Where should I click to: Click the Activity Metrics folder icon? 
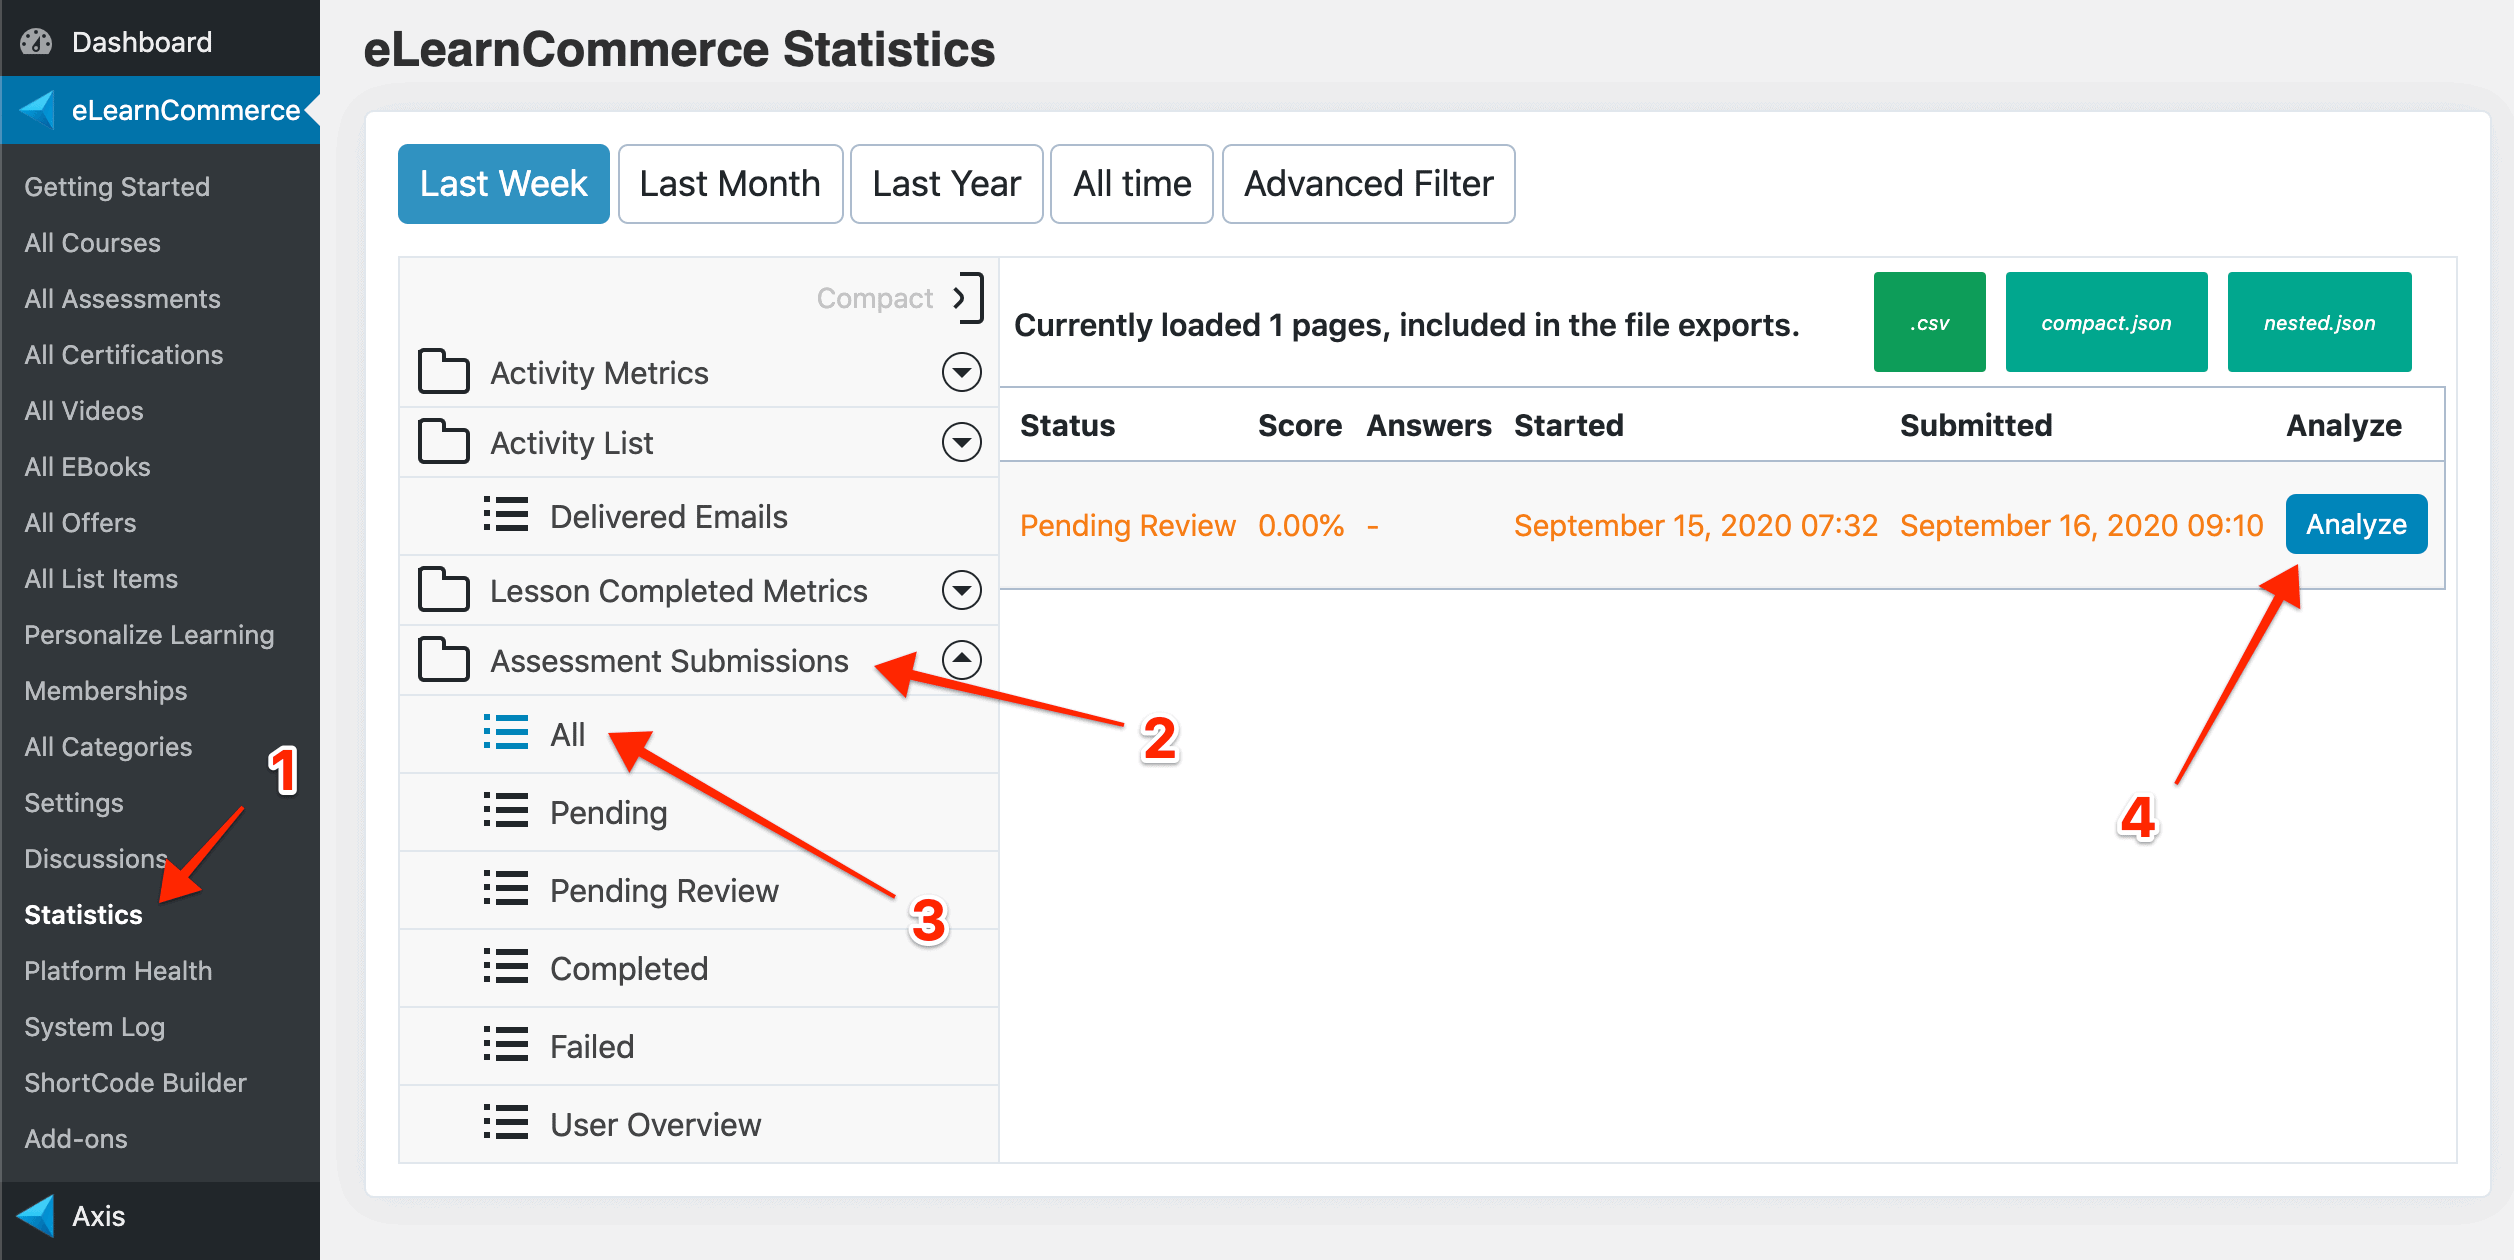pyautogui.click(x=443, y=372)
